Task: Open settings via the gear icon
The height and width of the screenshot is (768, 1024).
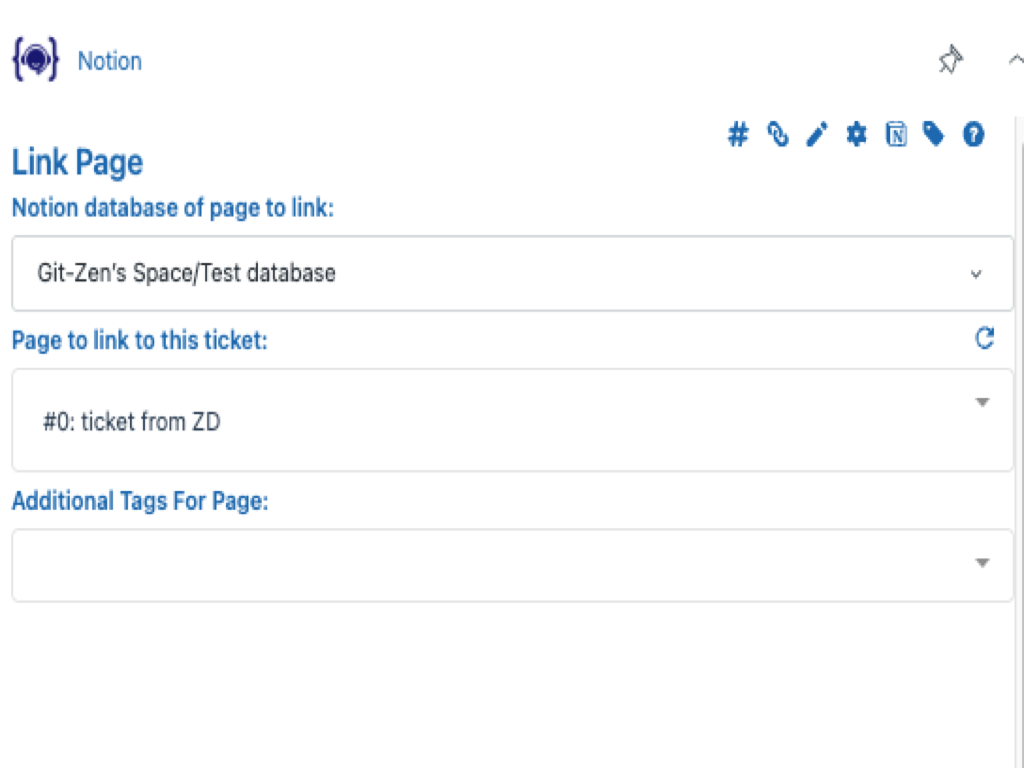Action: (856, 135)
